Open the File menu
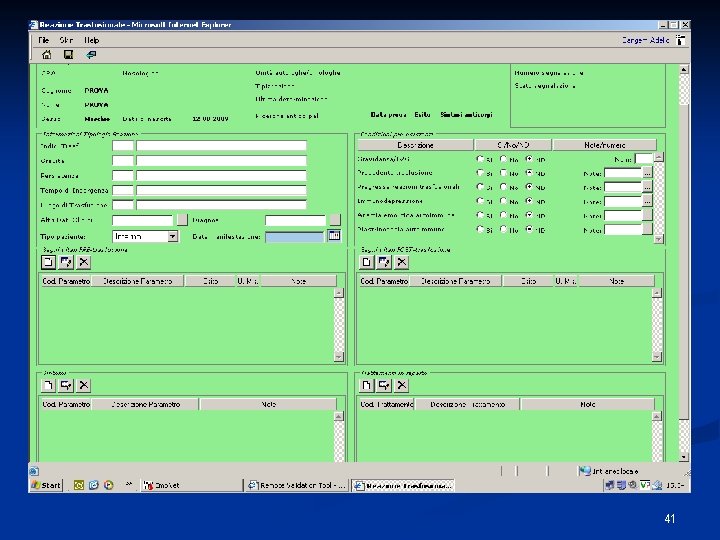720x540 pixels. 44,40
